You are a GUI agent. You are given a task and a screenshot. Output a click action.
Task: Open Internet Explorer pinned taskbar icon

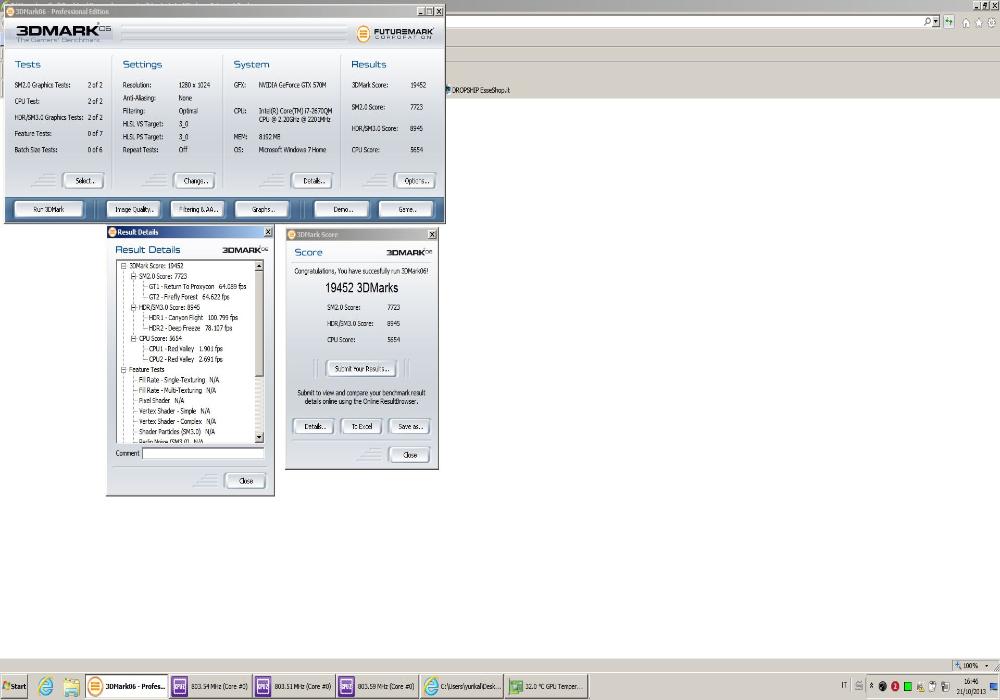pyautogui.click(x=45, y=687)
